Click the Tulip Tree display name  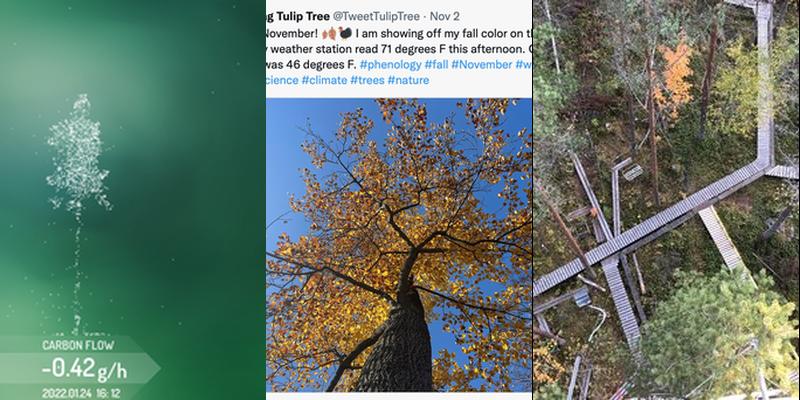(297, 16)
